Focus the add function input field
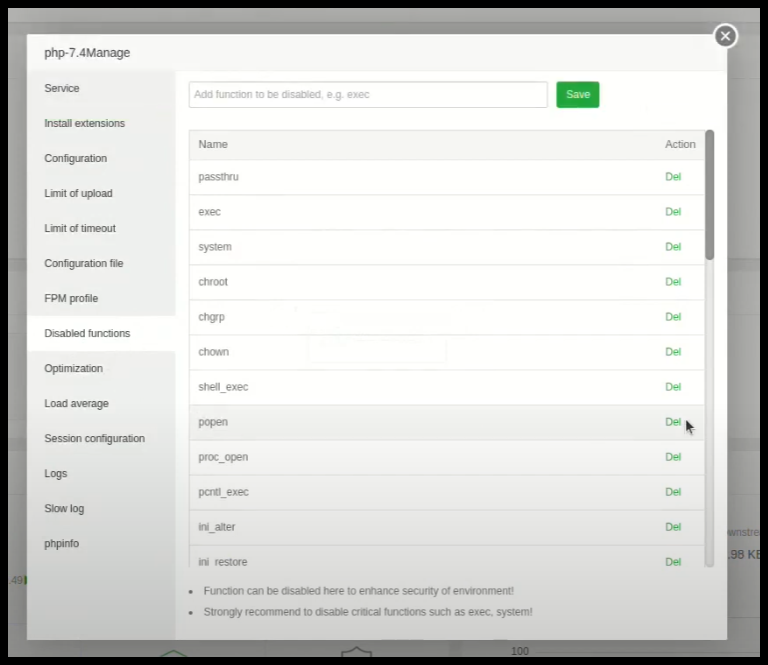768x665 pixels. [x=368, y=94]
